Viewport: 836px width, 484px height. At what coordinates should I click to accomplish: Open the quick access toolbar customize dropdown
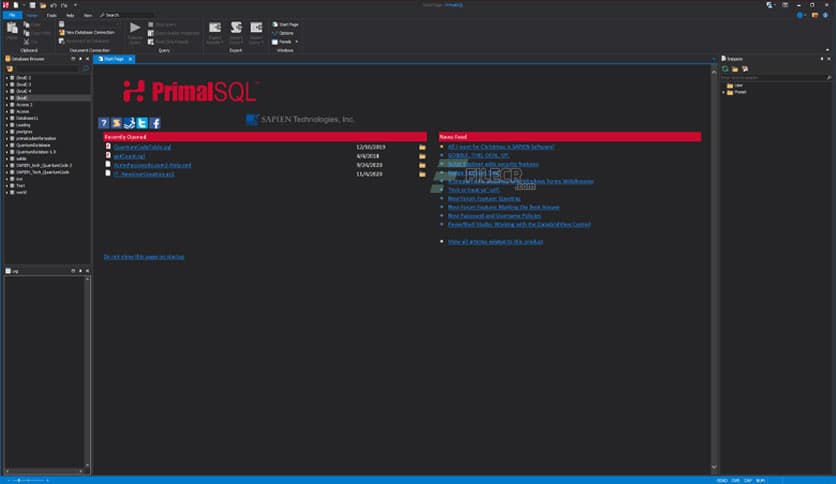[x=75, y=5]
